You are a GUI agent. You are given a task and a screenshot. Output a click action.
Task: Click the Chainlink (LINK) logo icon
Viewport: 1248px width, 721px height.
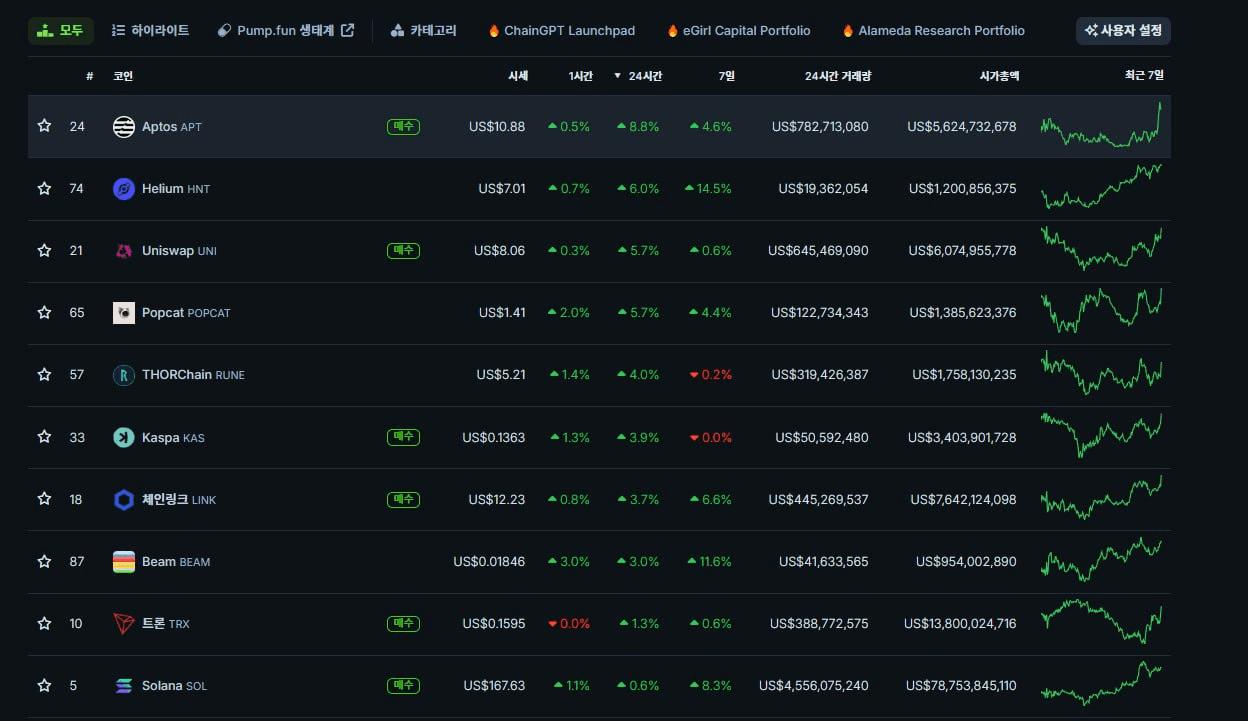click(x=124, y=500)
